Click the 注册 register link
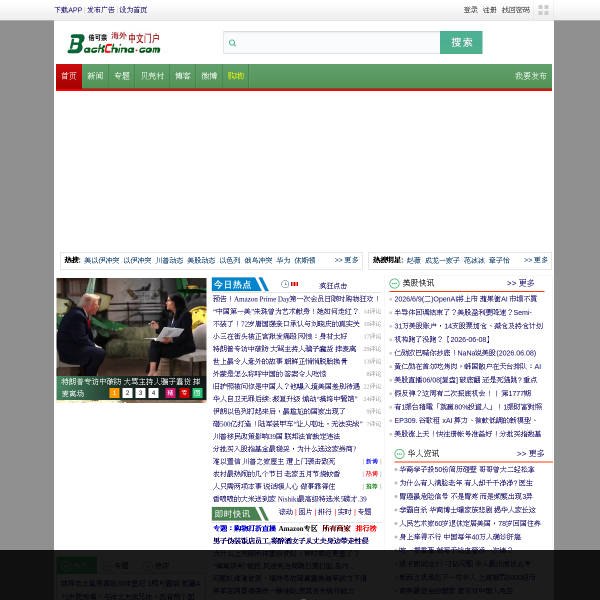The image size is (600, 600). [x=489, y=10]
